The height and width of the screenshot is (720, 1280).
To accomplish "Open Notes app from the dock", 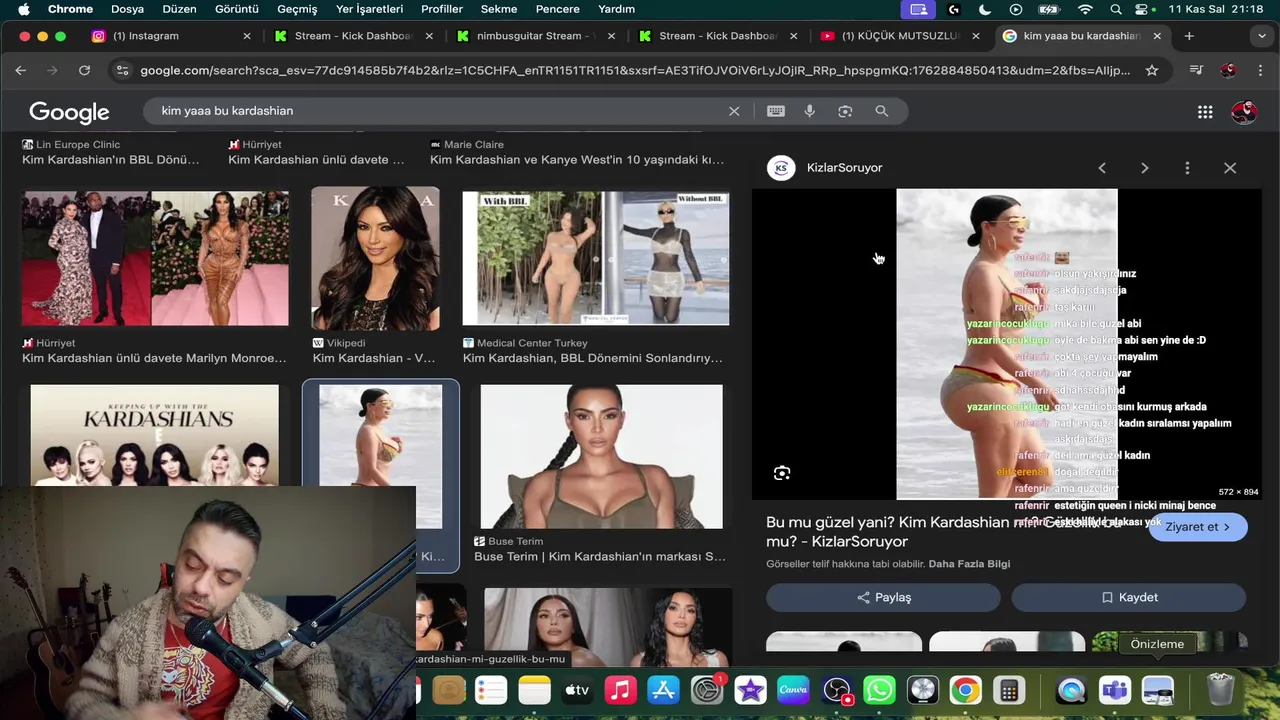I will point(535,690).
